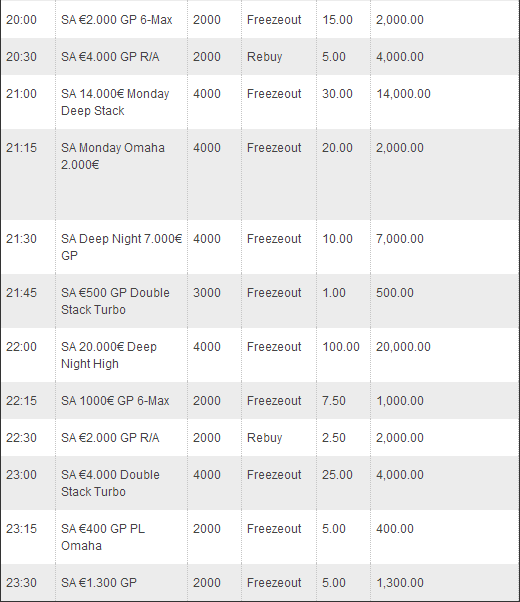The height and width of the screenshot is (602, 520).
Task: Select SA Monday Omaha 2.000€ row
Action: (x=260, y=174)
